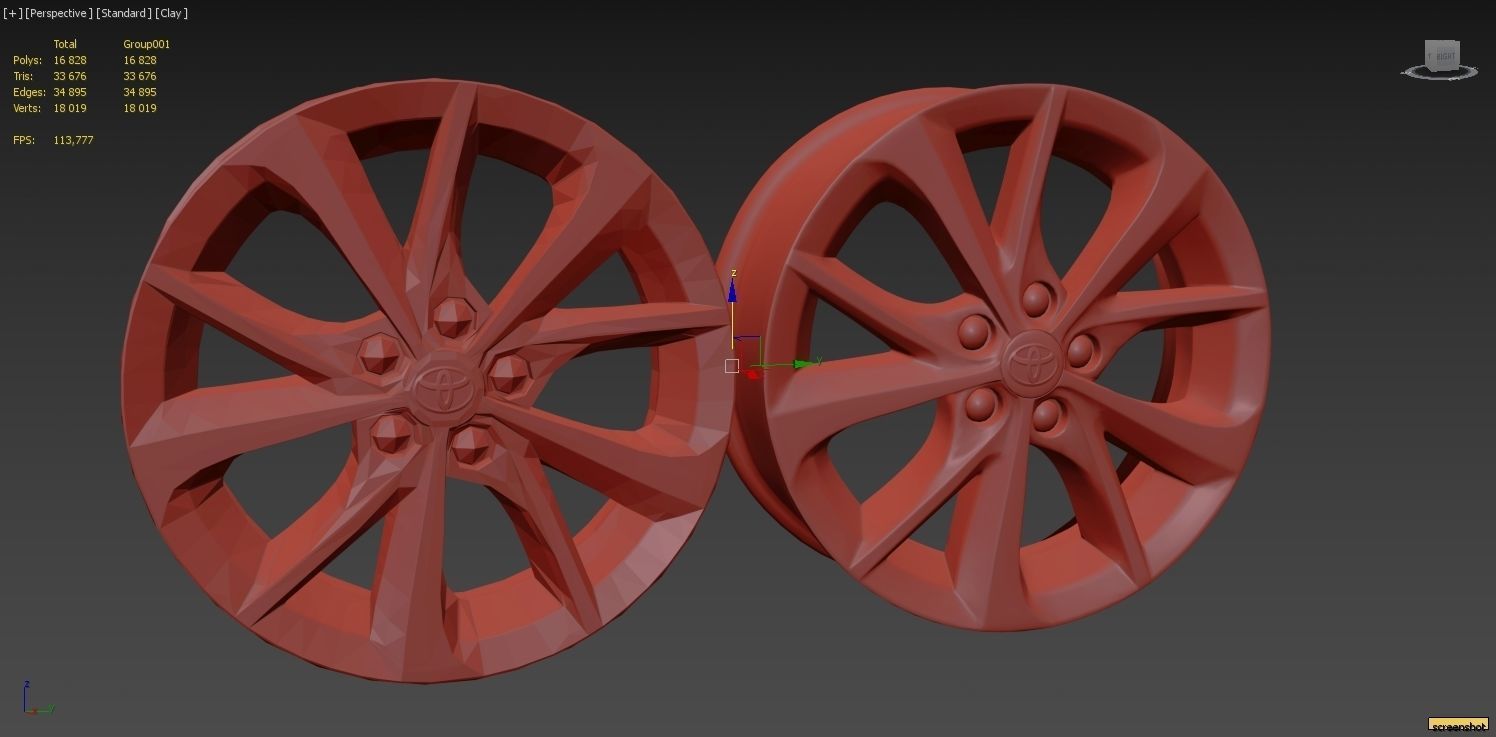
Task: Click the screenshot button
Action: [x=1458, y=725]
